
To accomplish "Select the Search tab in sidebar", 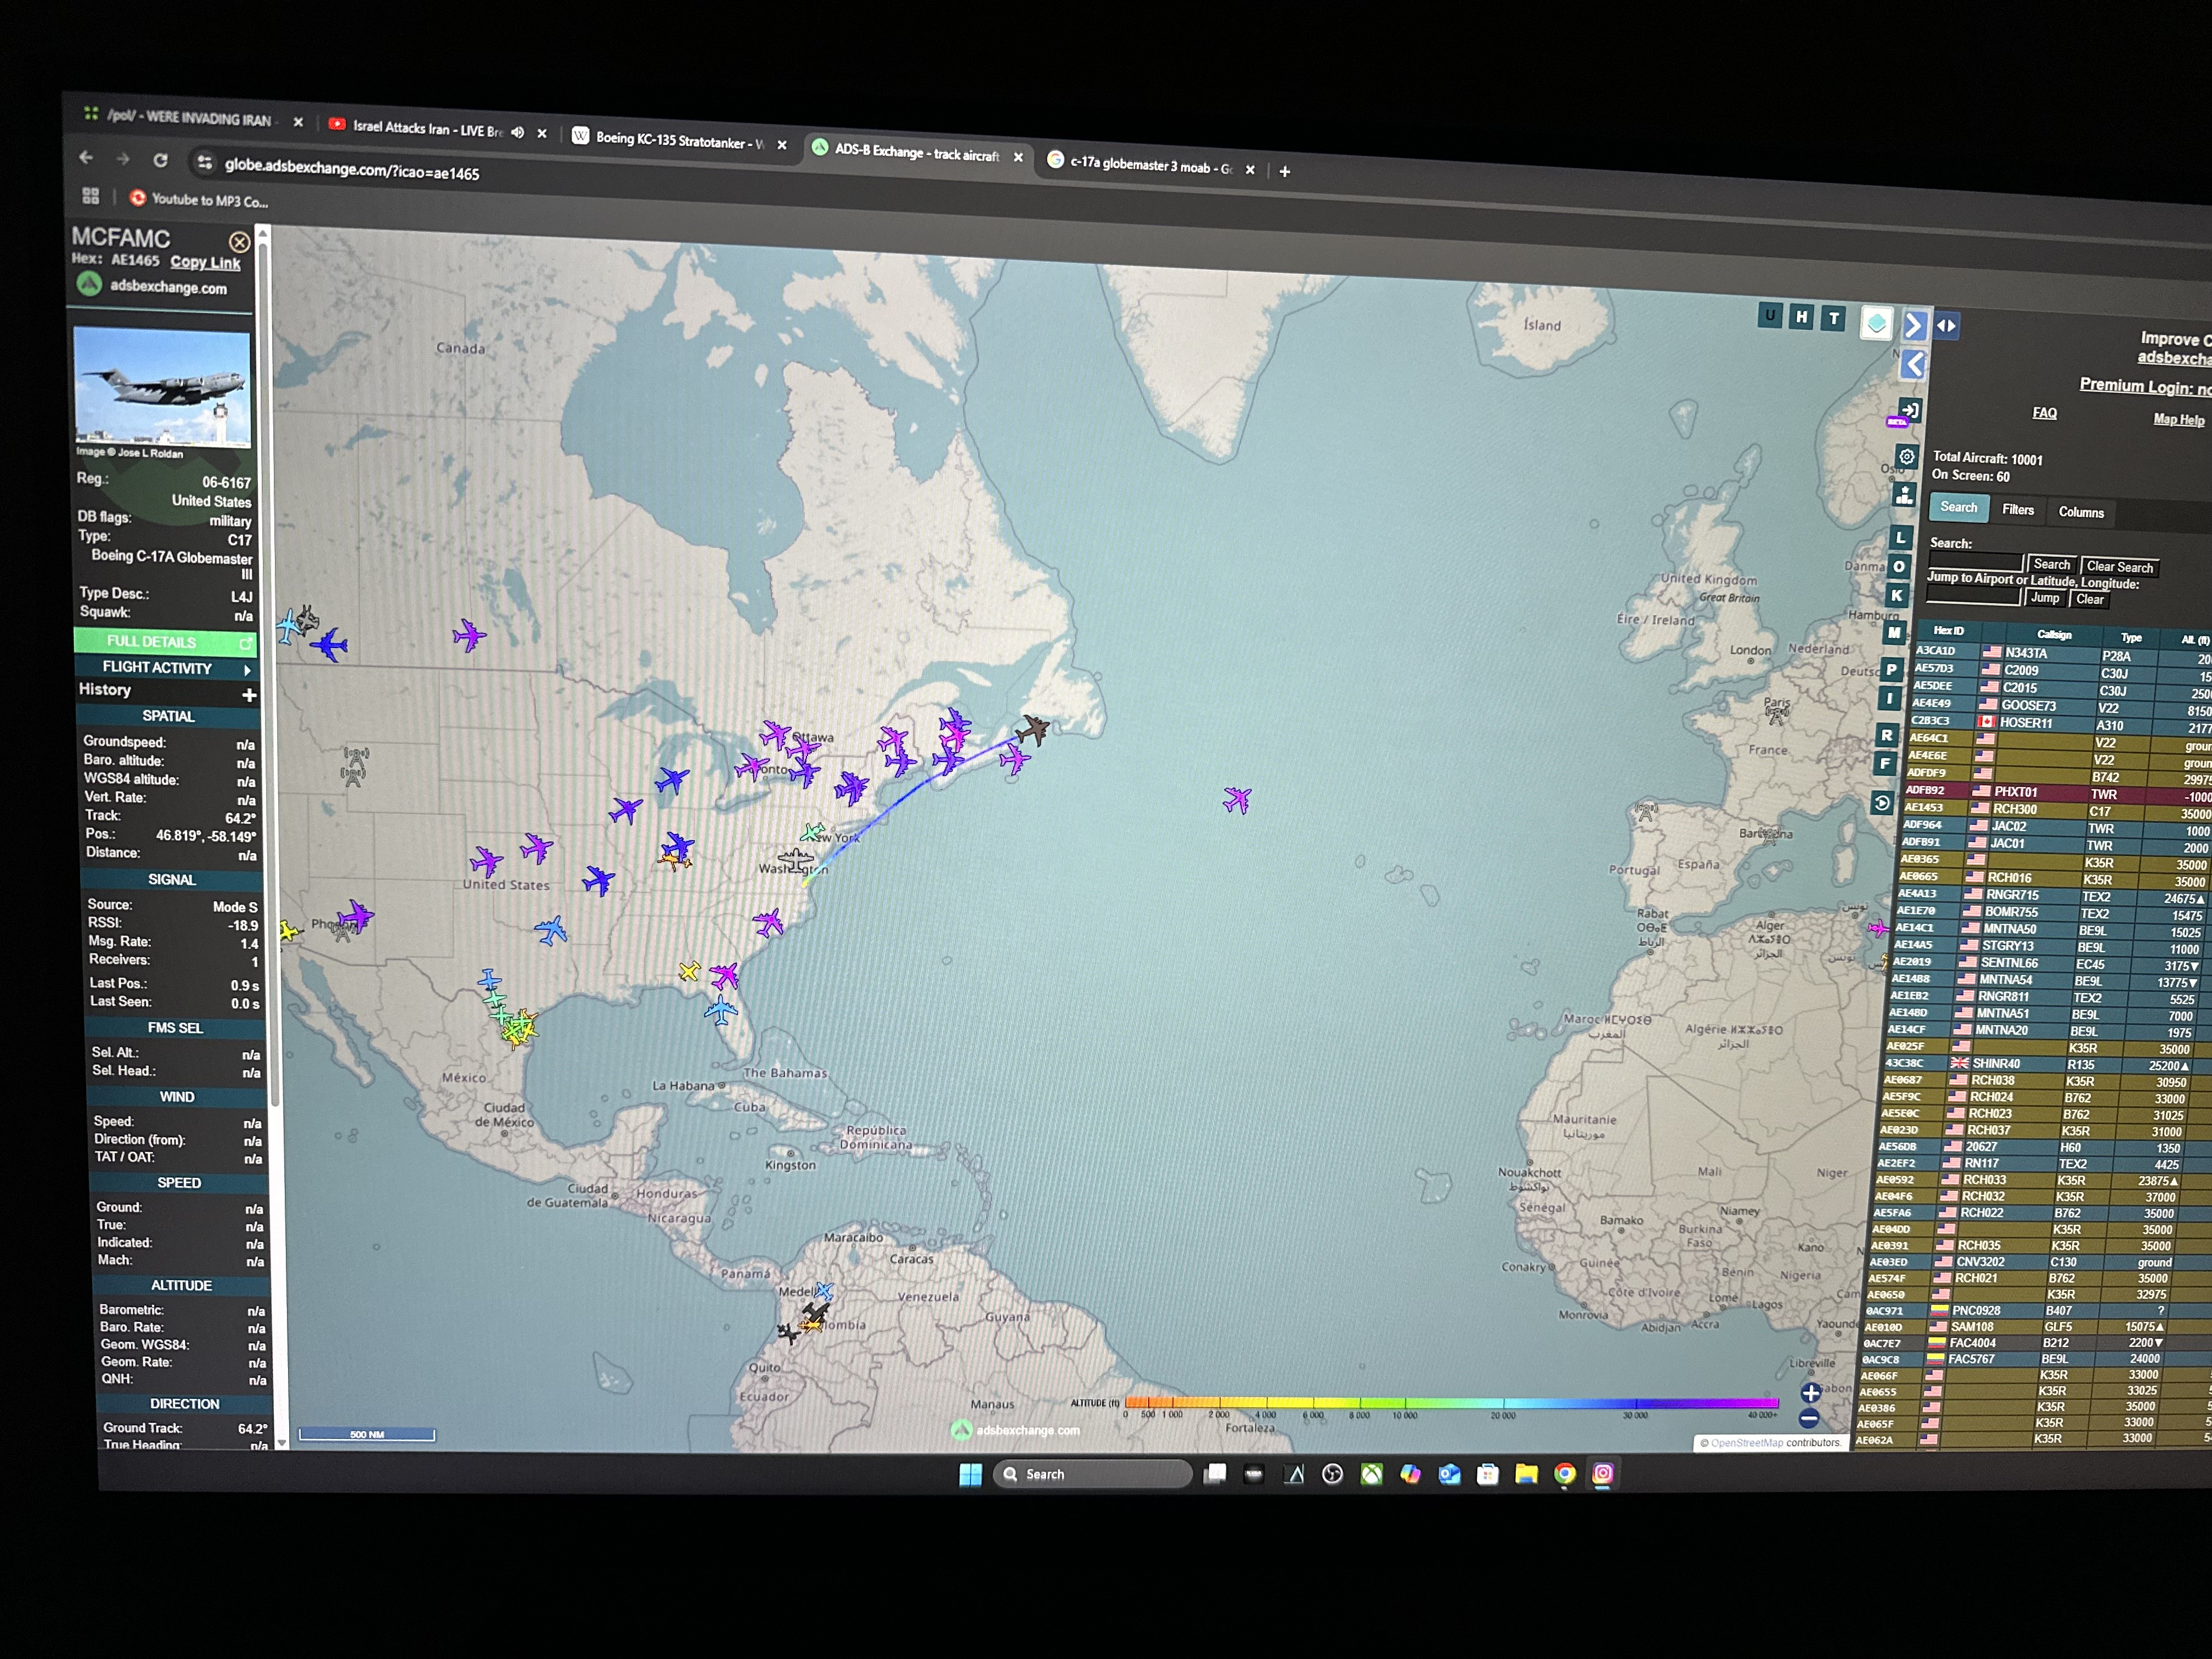I will [x=1958, y=507].
